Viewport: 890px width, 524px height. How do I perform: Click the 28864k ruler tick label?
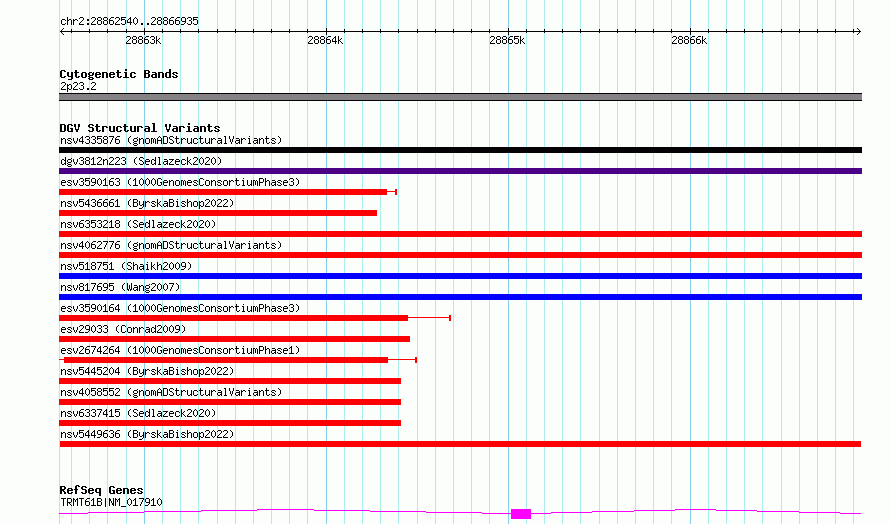tap(325, 40)
